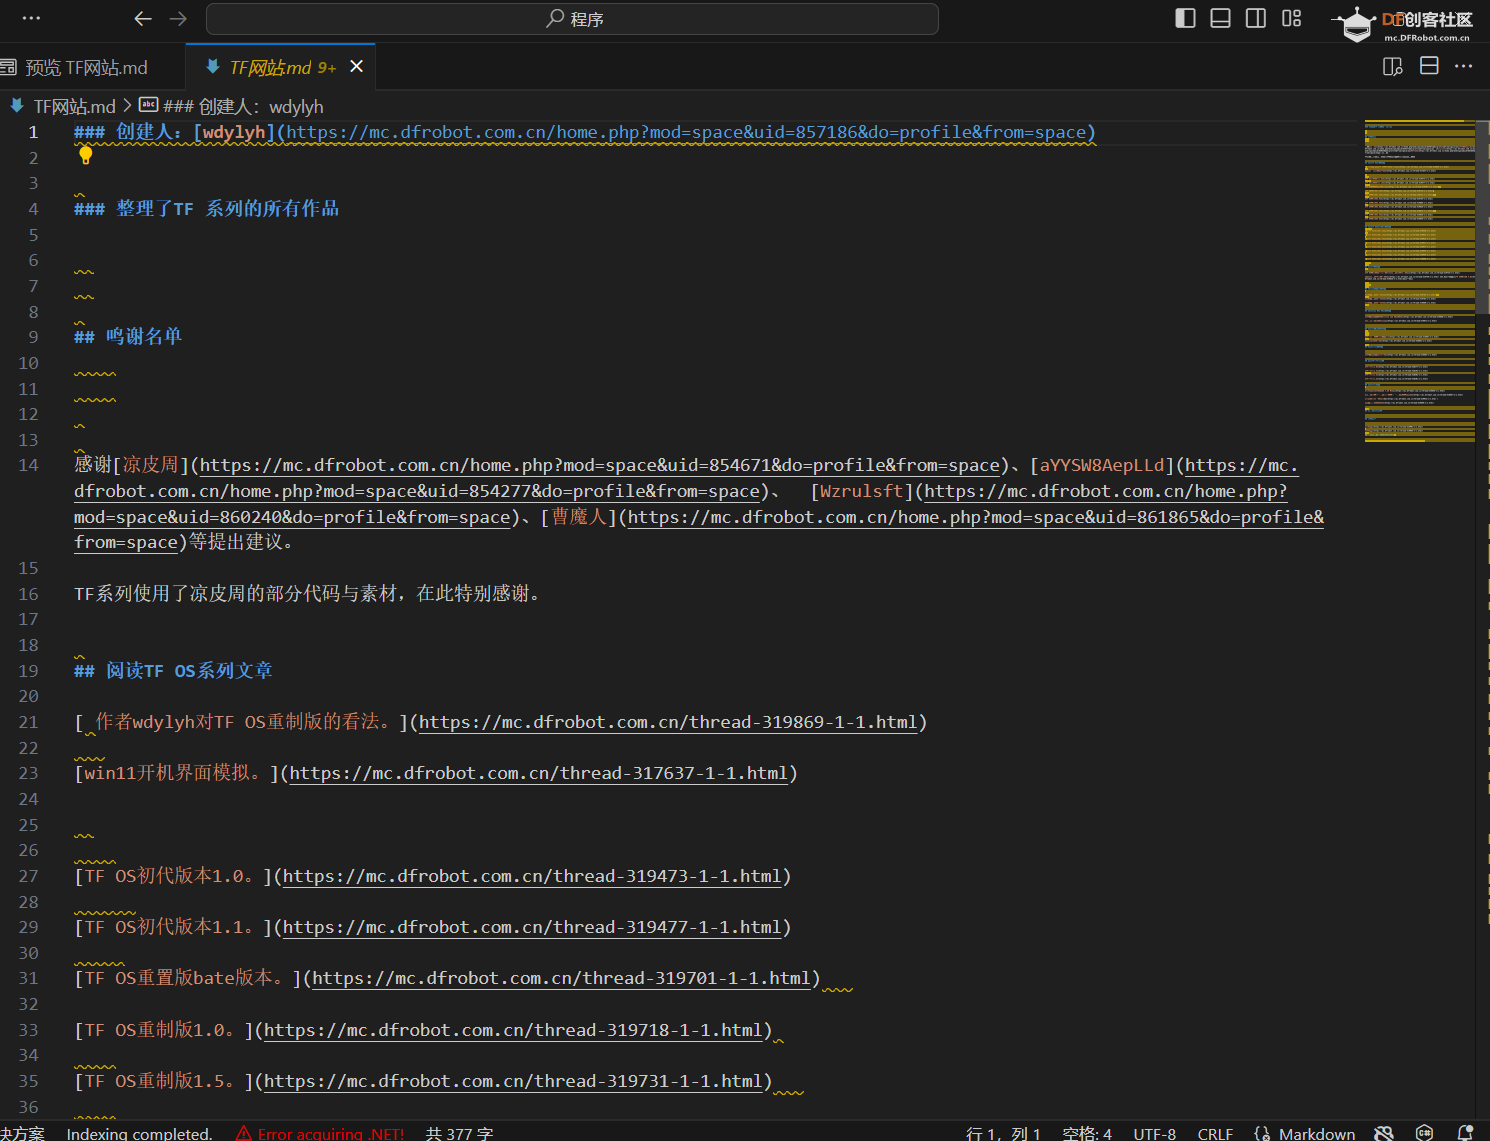Toggle the secondary side bar

[1256, 18]
